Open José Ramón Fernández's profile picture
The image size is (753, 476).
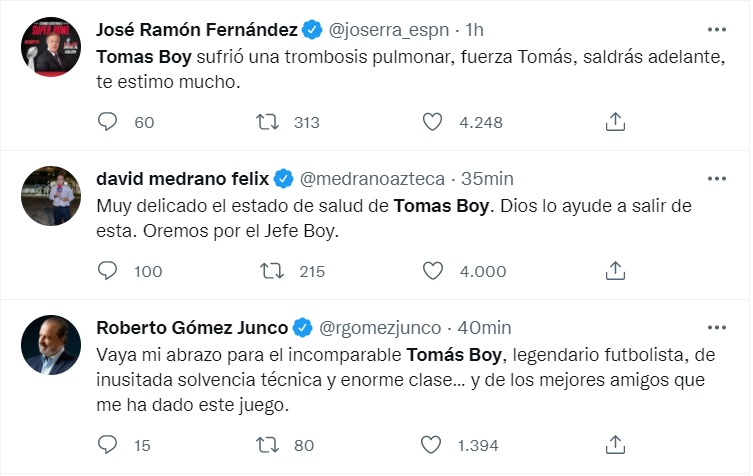51,47
